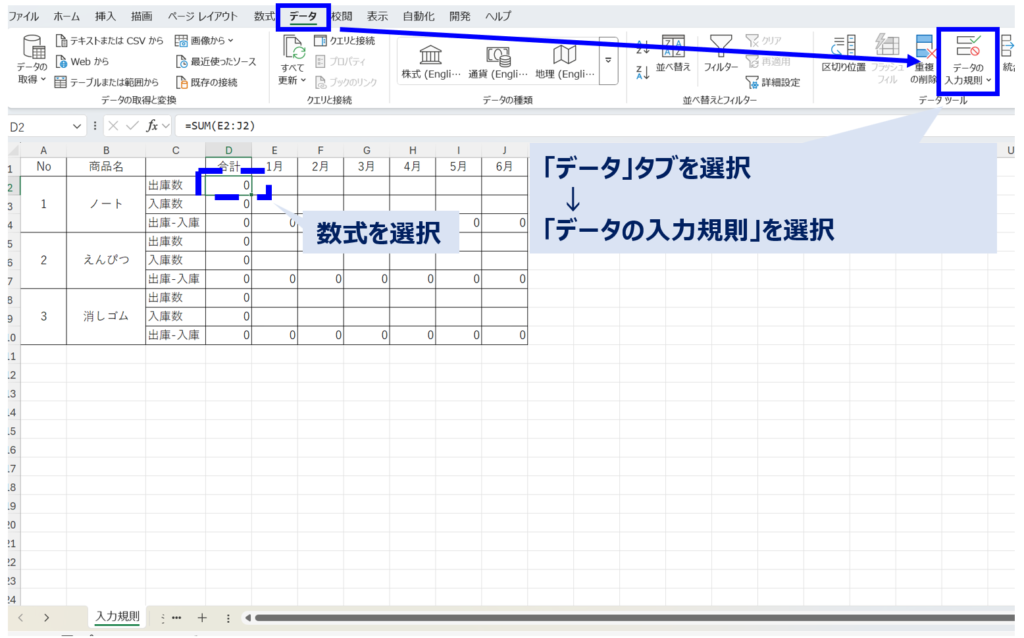Open 画像から import dropdown

(204, 40)
